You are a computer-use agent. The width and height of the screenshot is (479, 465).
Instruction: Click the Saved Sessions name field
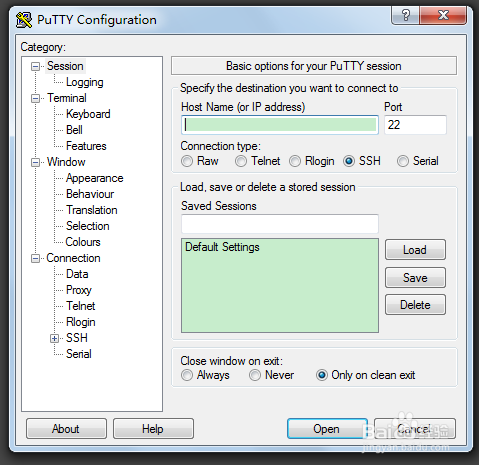pos(280,224)
